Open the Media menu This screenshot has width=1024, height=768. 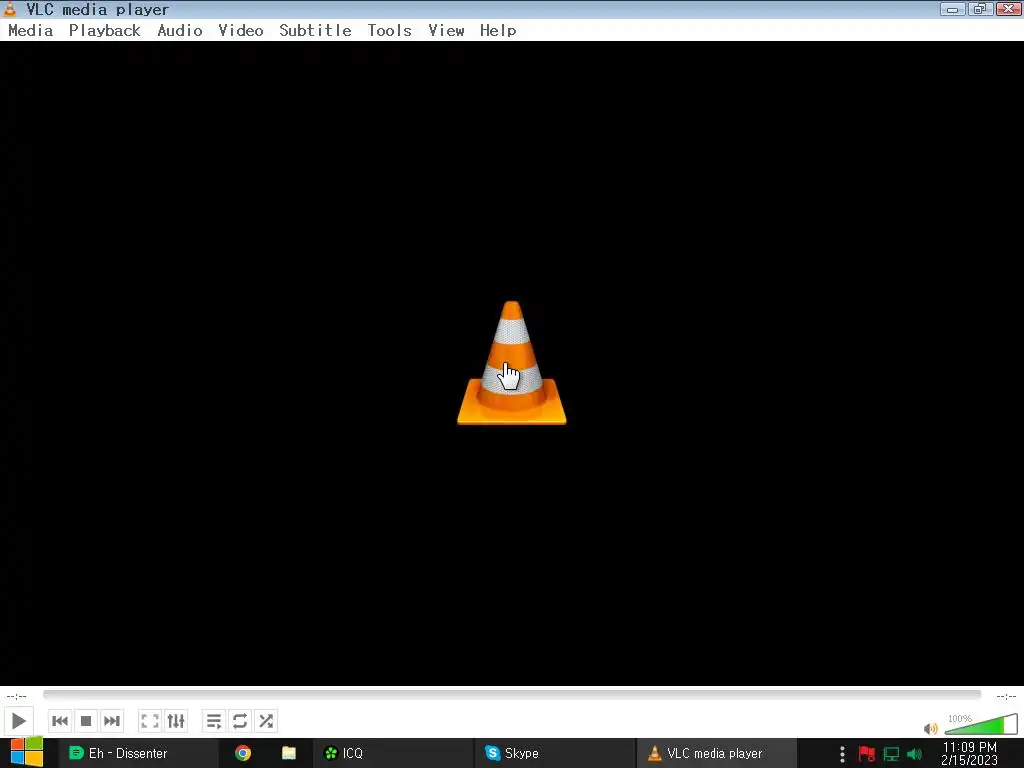click(x=31, y=31)
